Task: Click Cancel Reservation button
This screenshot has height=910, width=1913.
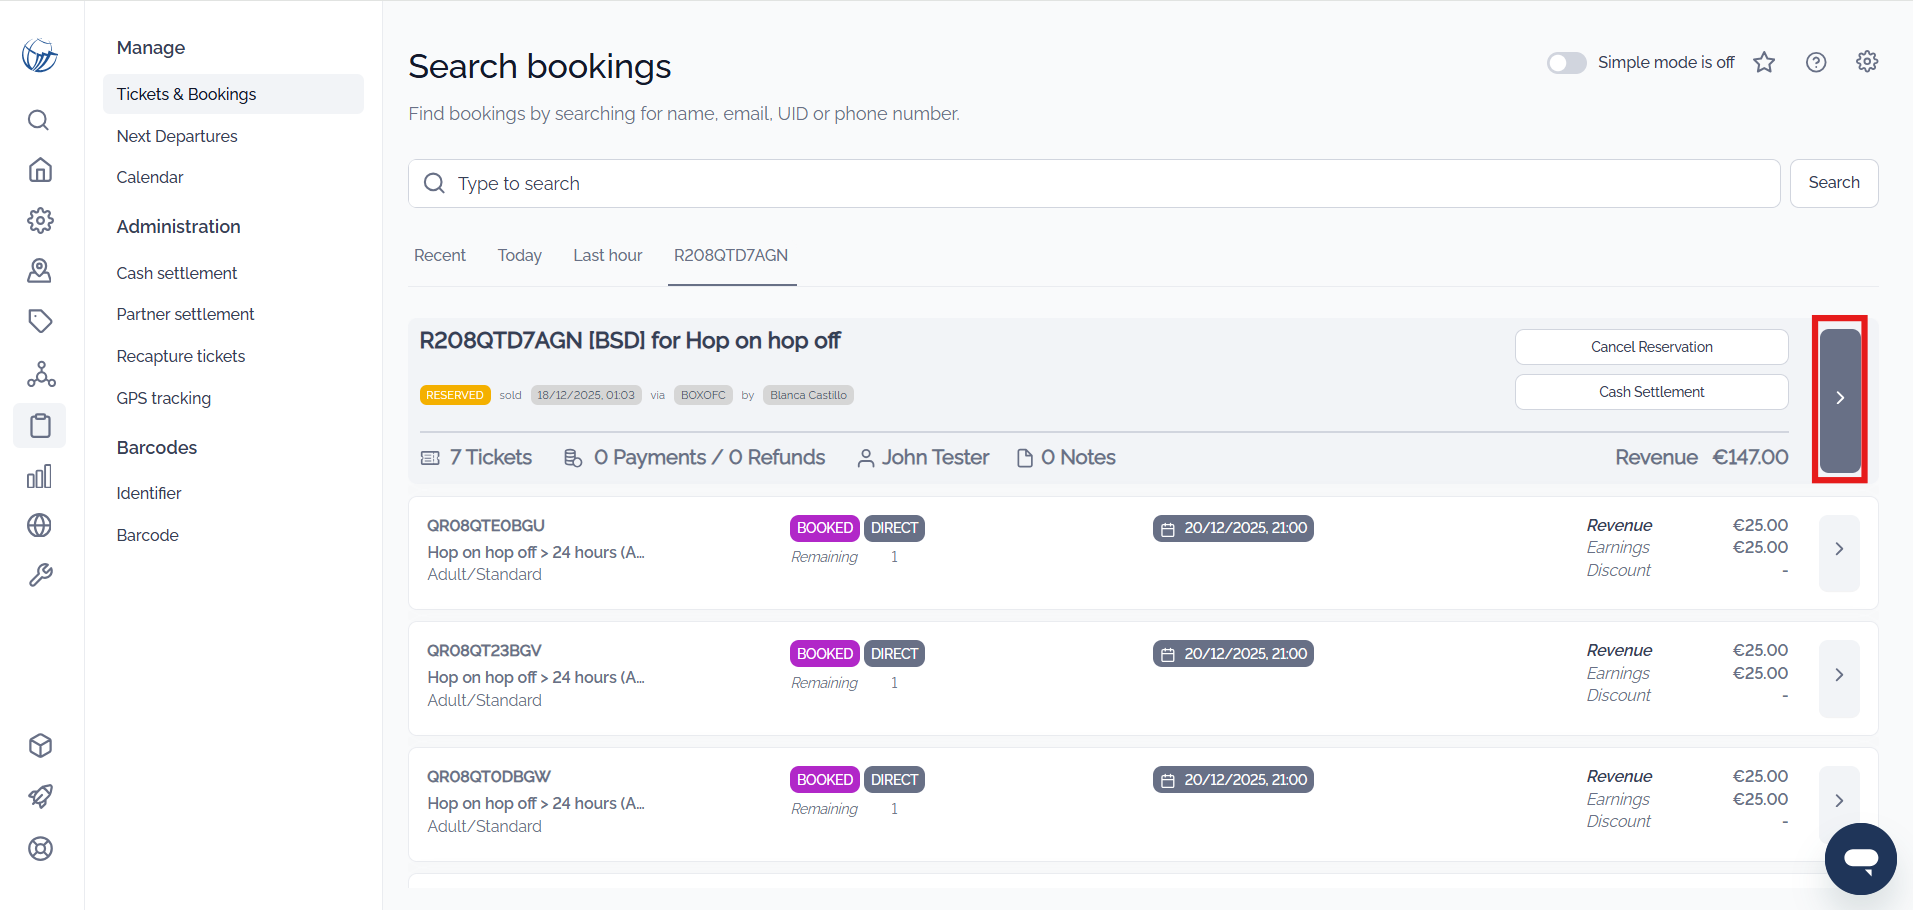Action: [1652, 347]
